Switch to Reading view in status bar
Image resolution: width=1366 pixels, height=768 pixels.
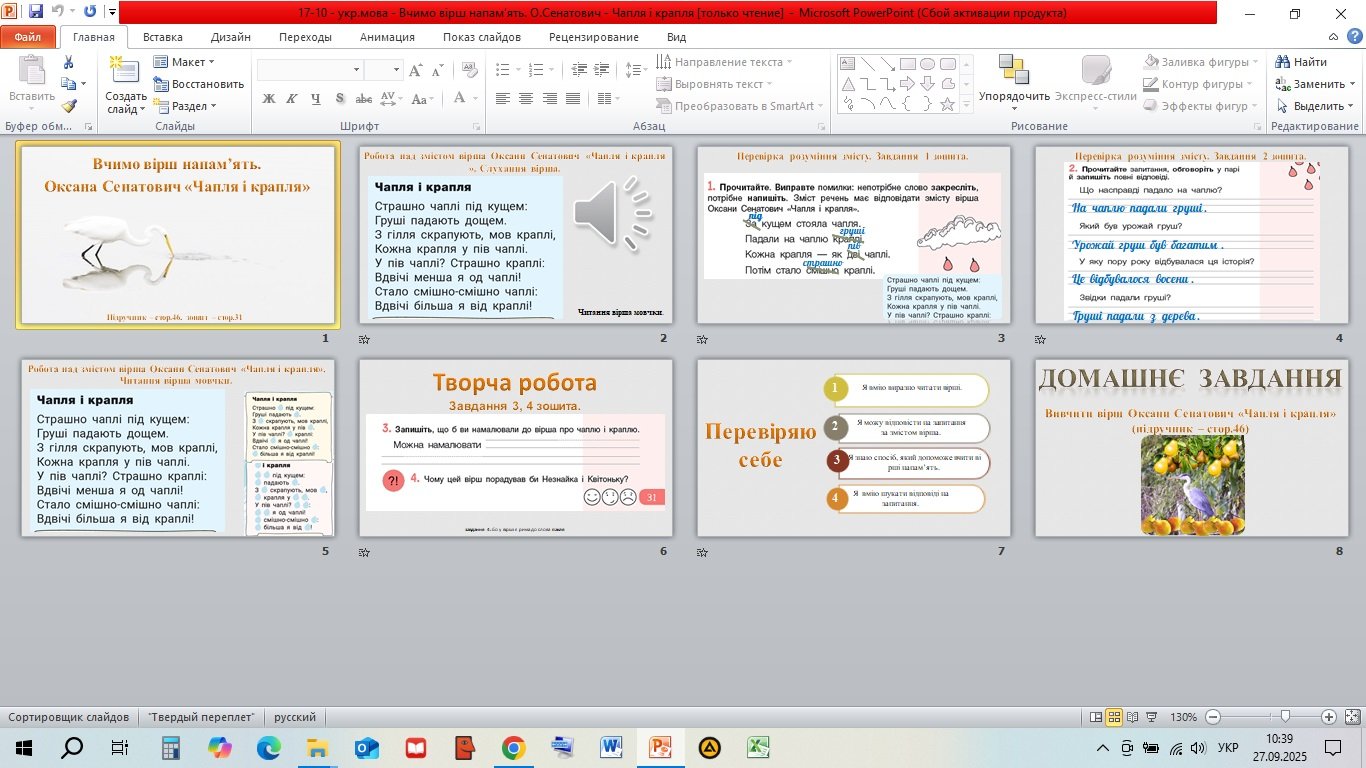(x=1131, y=717)
